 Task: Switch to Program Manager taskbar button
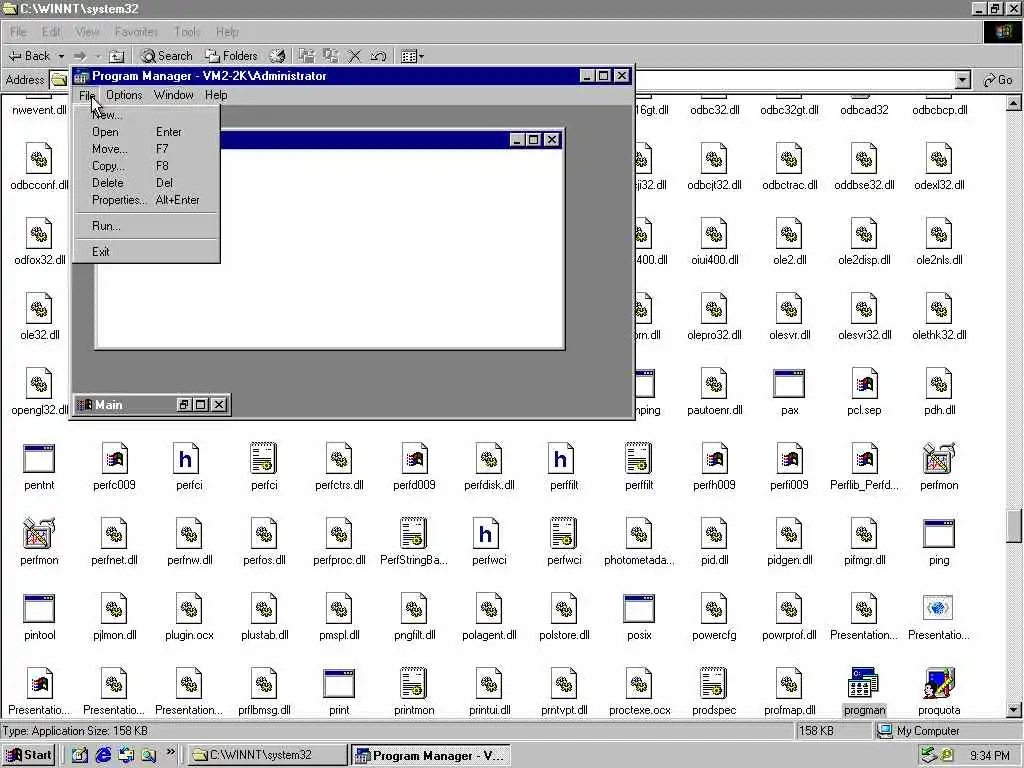click(x=431, y=755)
